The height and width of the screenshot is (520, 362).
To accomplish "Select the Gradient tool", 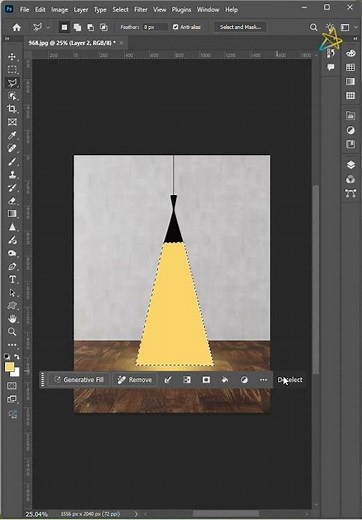I will coord(12,214).
